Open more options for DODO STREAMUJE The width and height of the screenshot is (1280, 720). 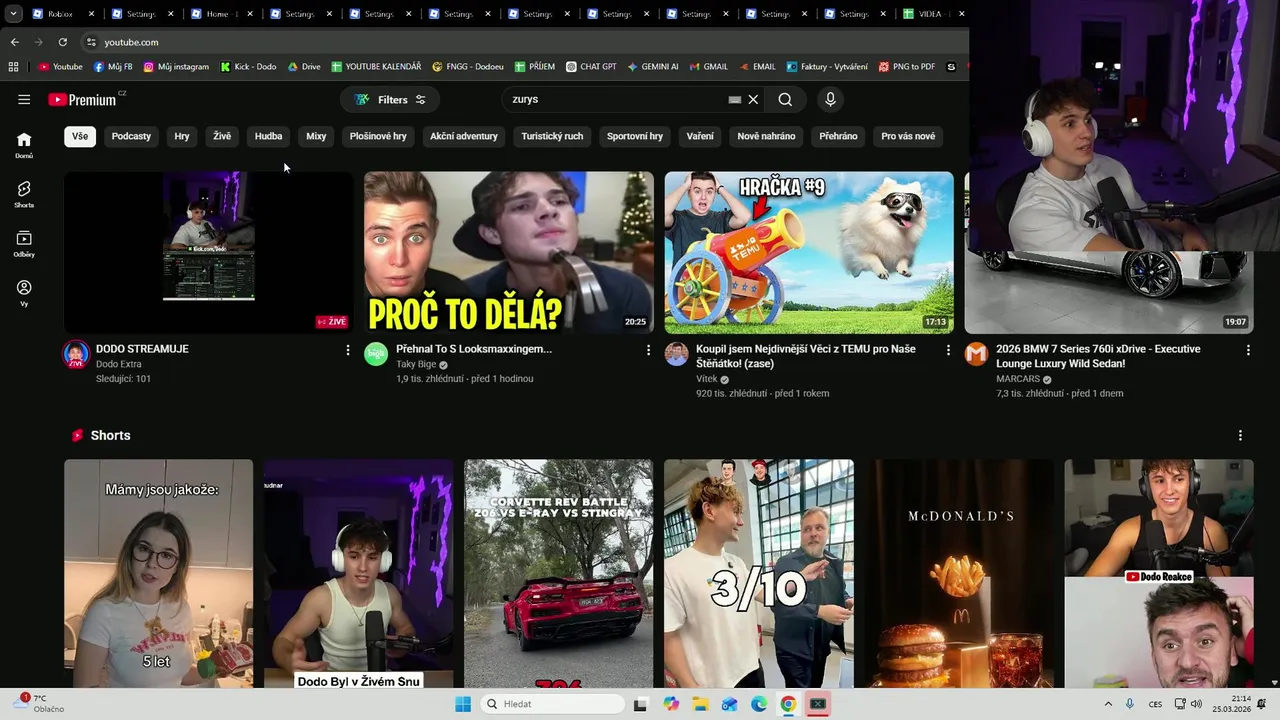pyautogui.click(x=348, y=350)
